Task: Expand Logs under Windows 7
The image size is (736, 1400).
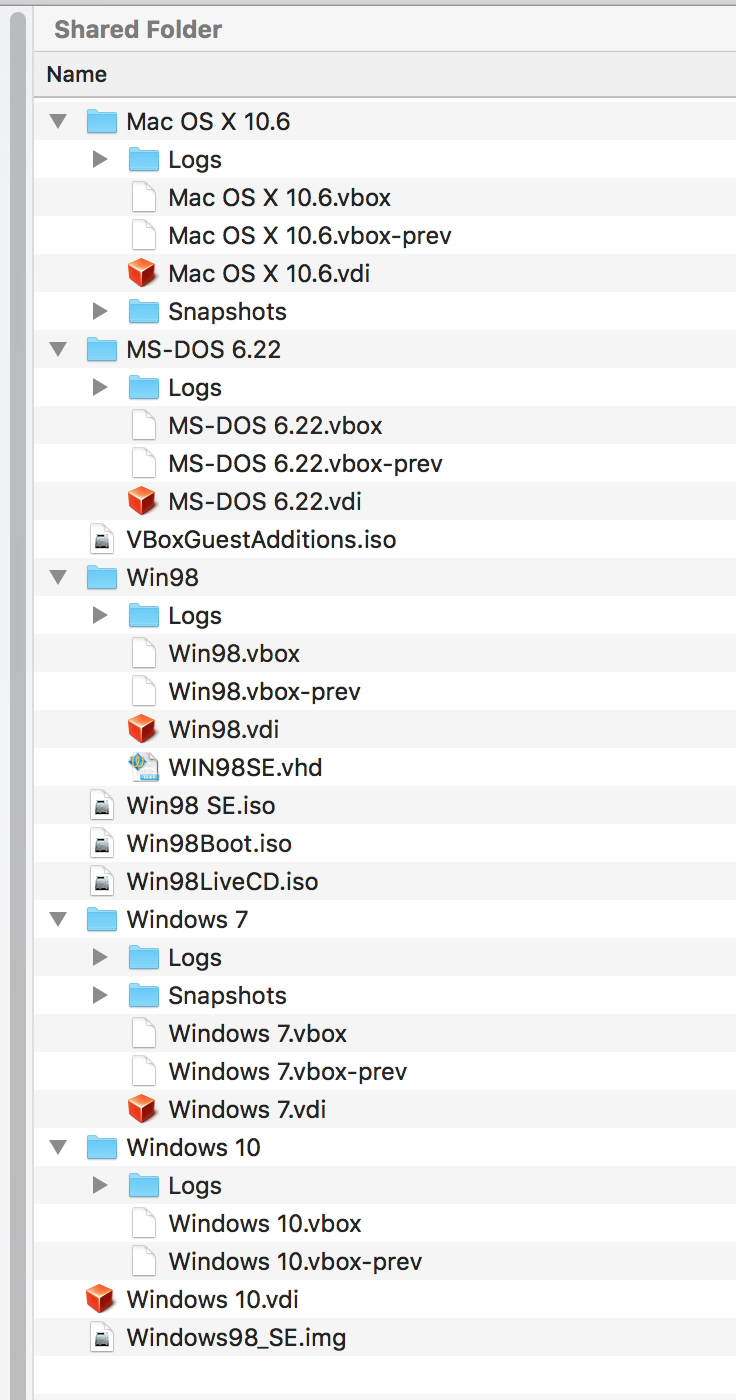Action: (100, 957)
